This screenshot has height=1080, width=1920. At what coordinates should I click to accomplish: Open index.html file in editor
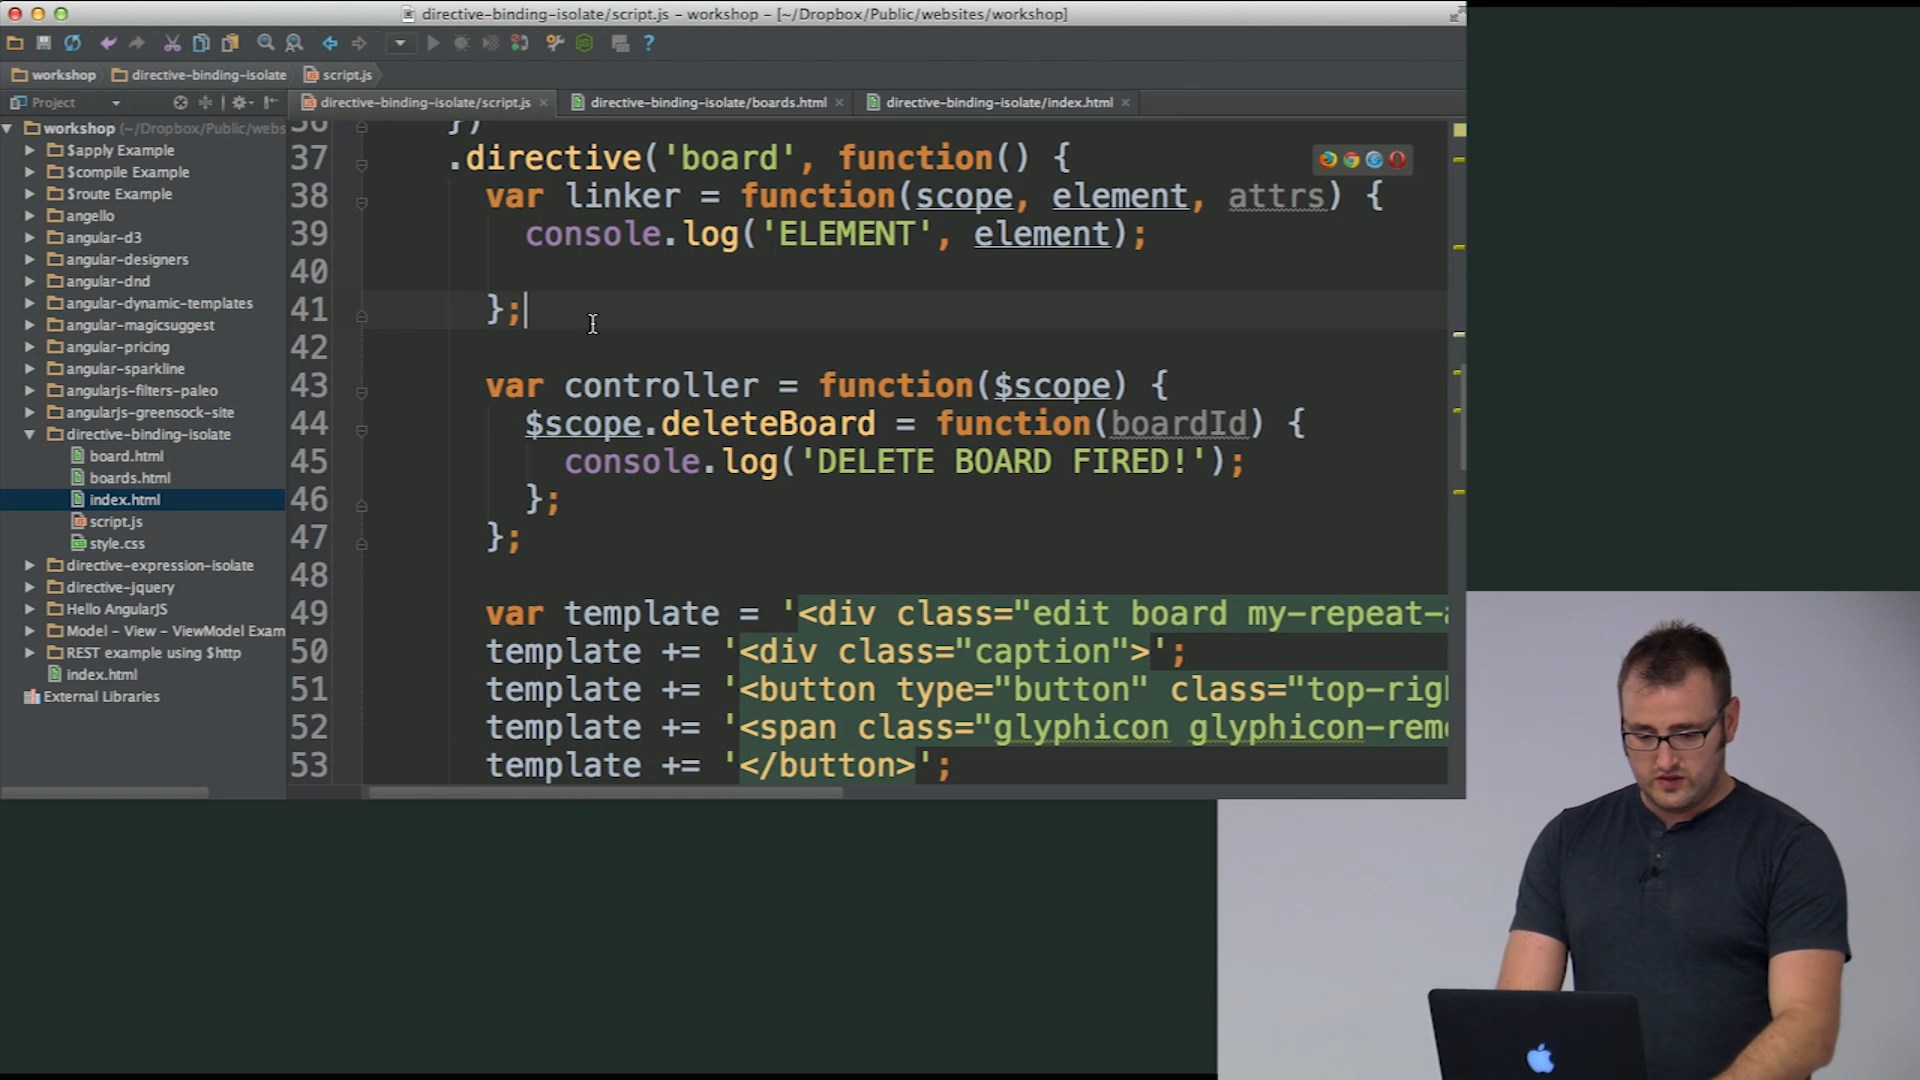click(124, 498)
